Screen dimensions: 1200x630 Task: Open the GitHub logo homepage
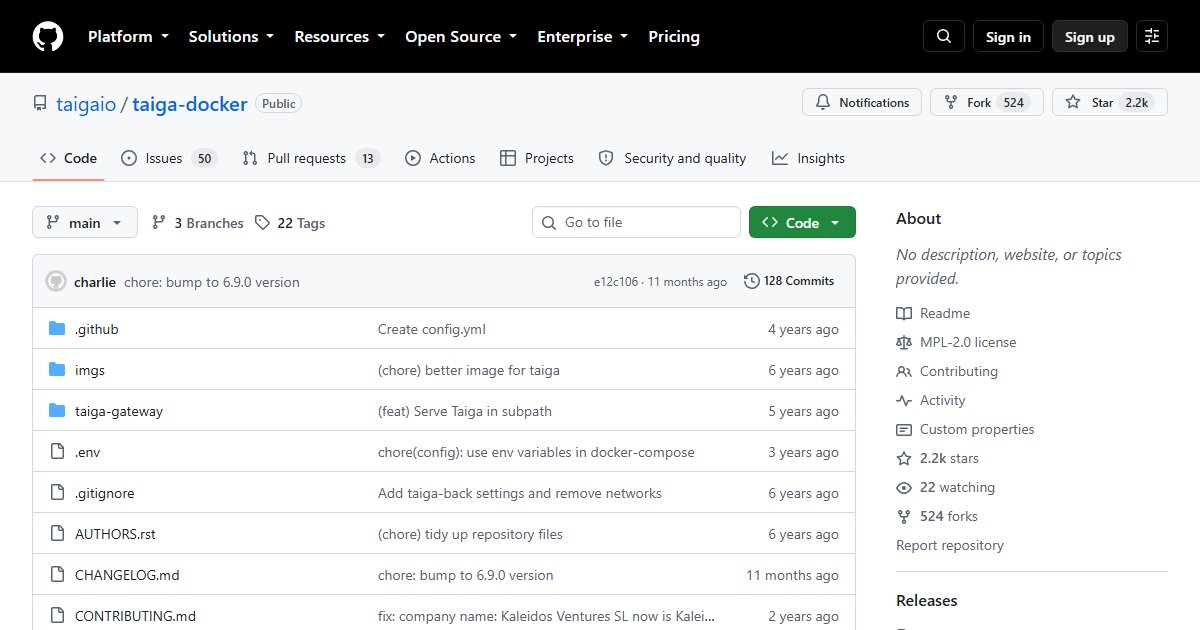pyautogui.click(x=48, y=37)
